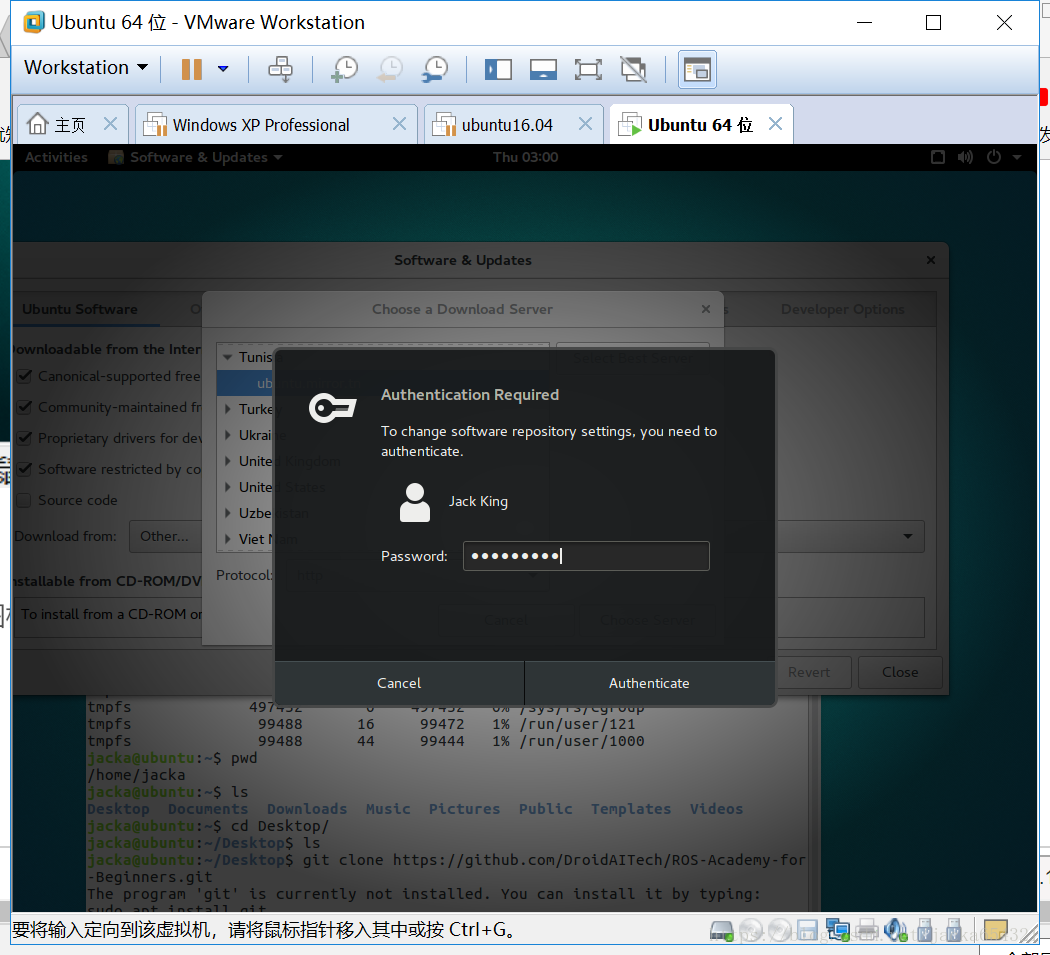
Task: Click the hard disk device icon in status bar
Action: click(722, 930)
